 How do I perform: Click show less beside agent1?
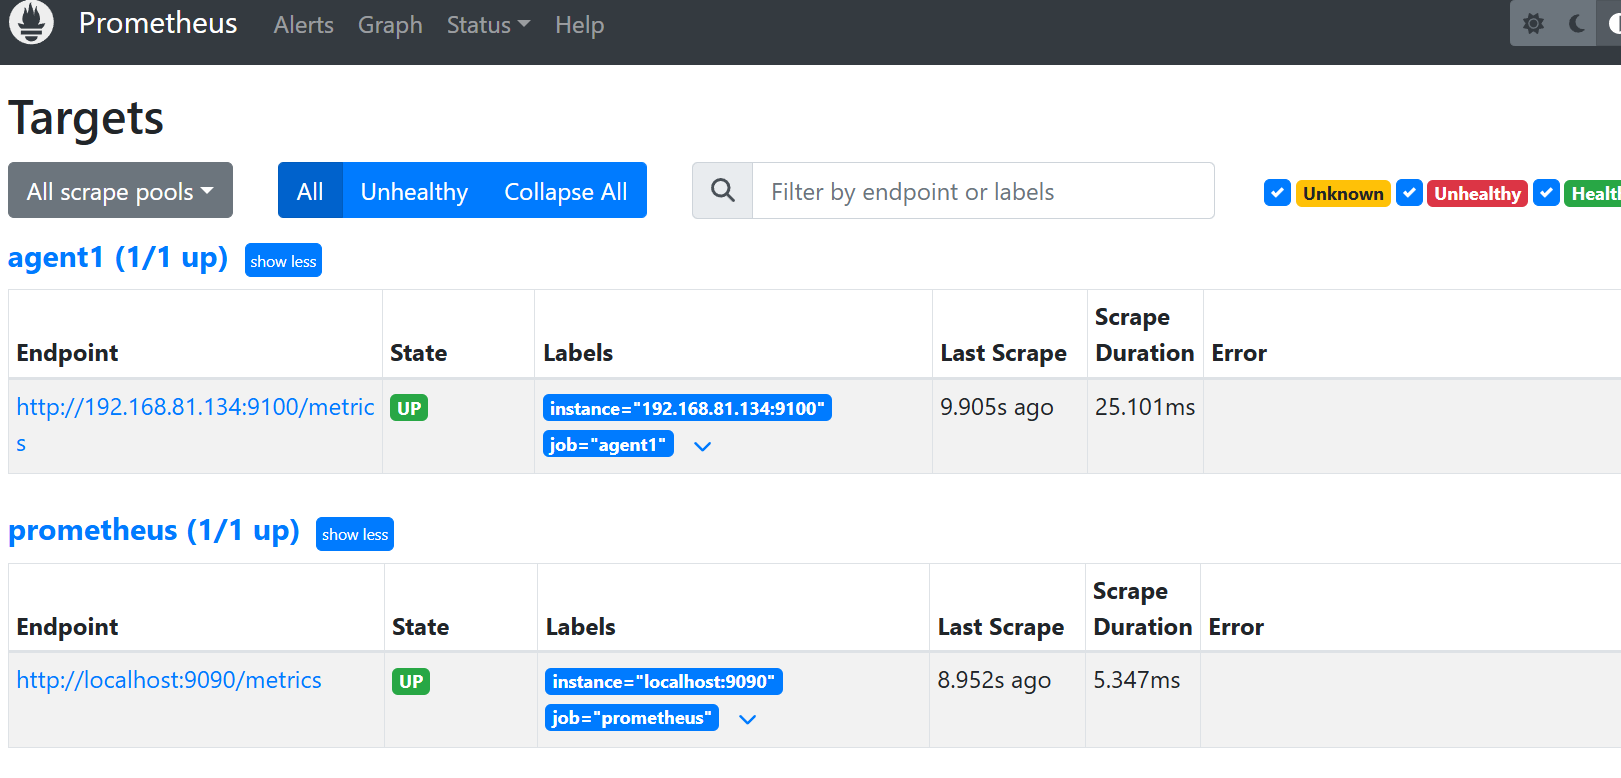283,261
